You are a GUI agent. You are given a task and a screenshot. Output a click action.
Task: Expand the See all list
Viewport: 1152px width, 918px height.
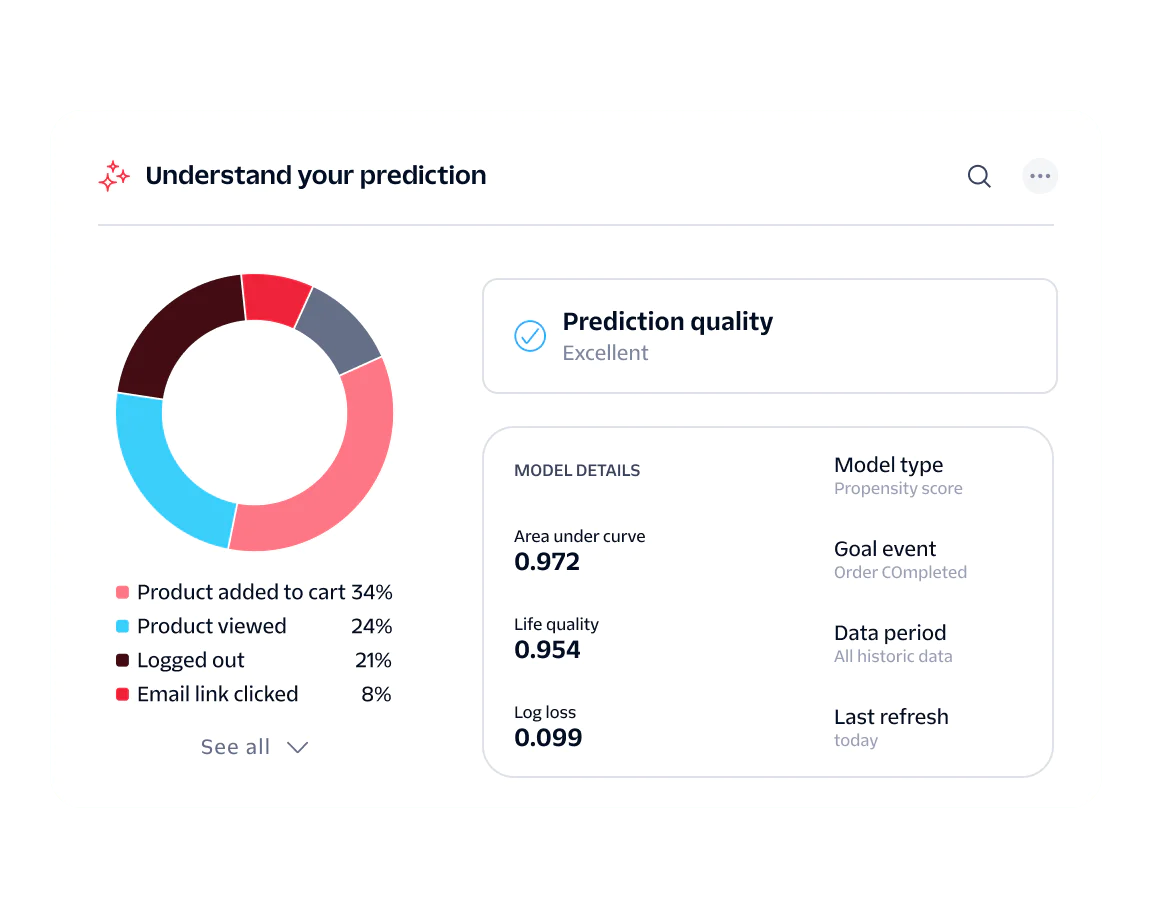coord(235,746)
